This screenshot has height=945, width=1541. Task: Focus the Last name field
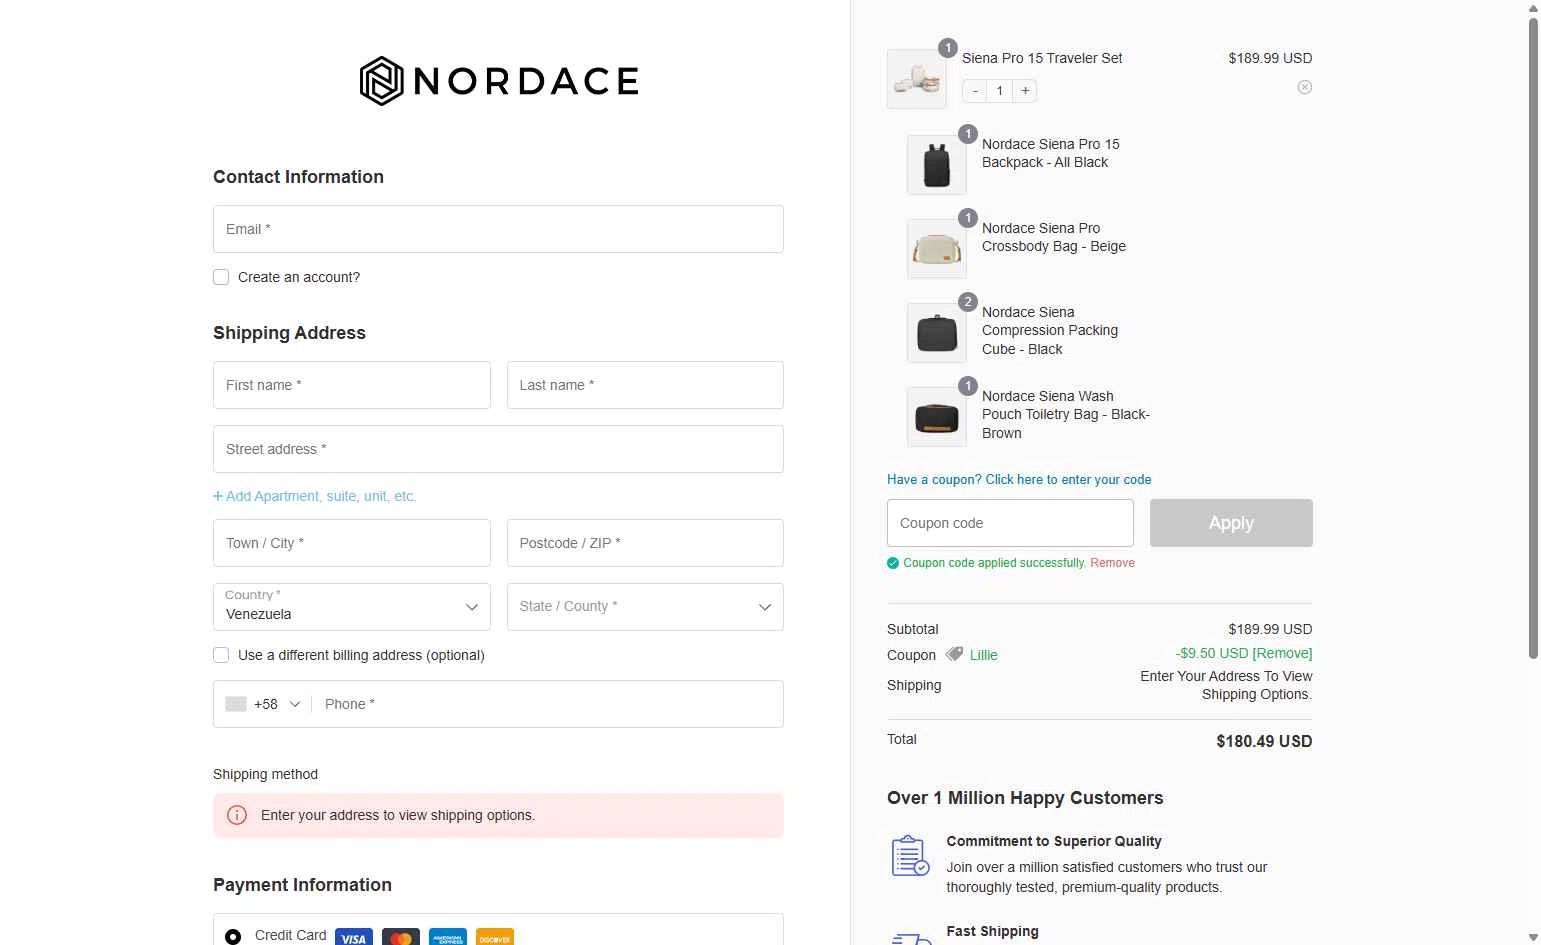click(x=645, y=385)
